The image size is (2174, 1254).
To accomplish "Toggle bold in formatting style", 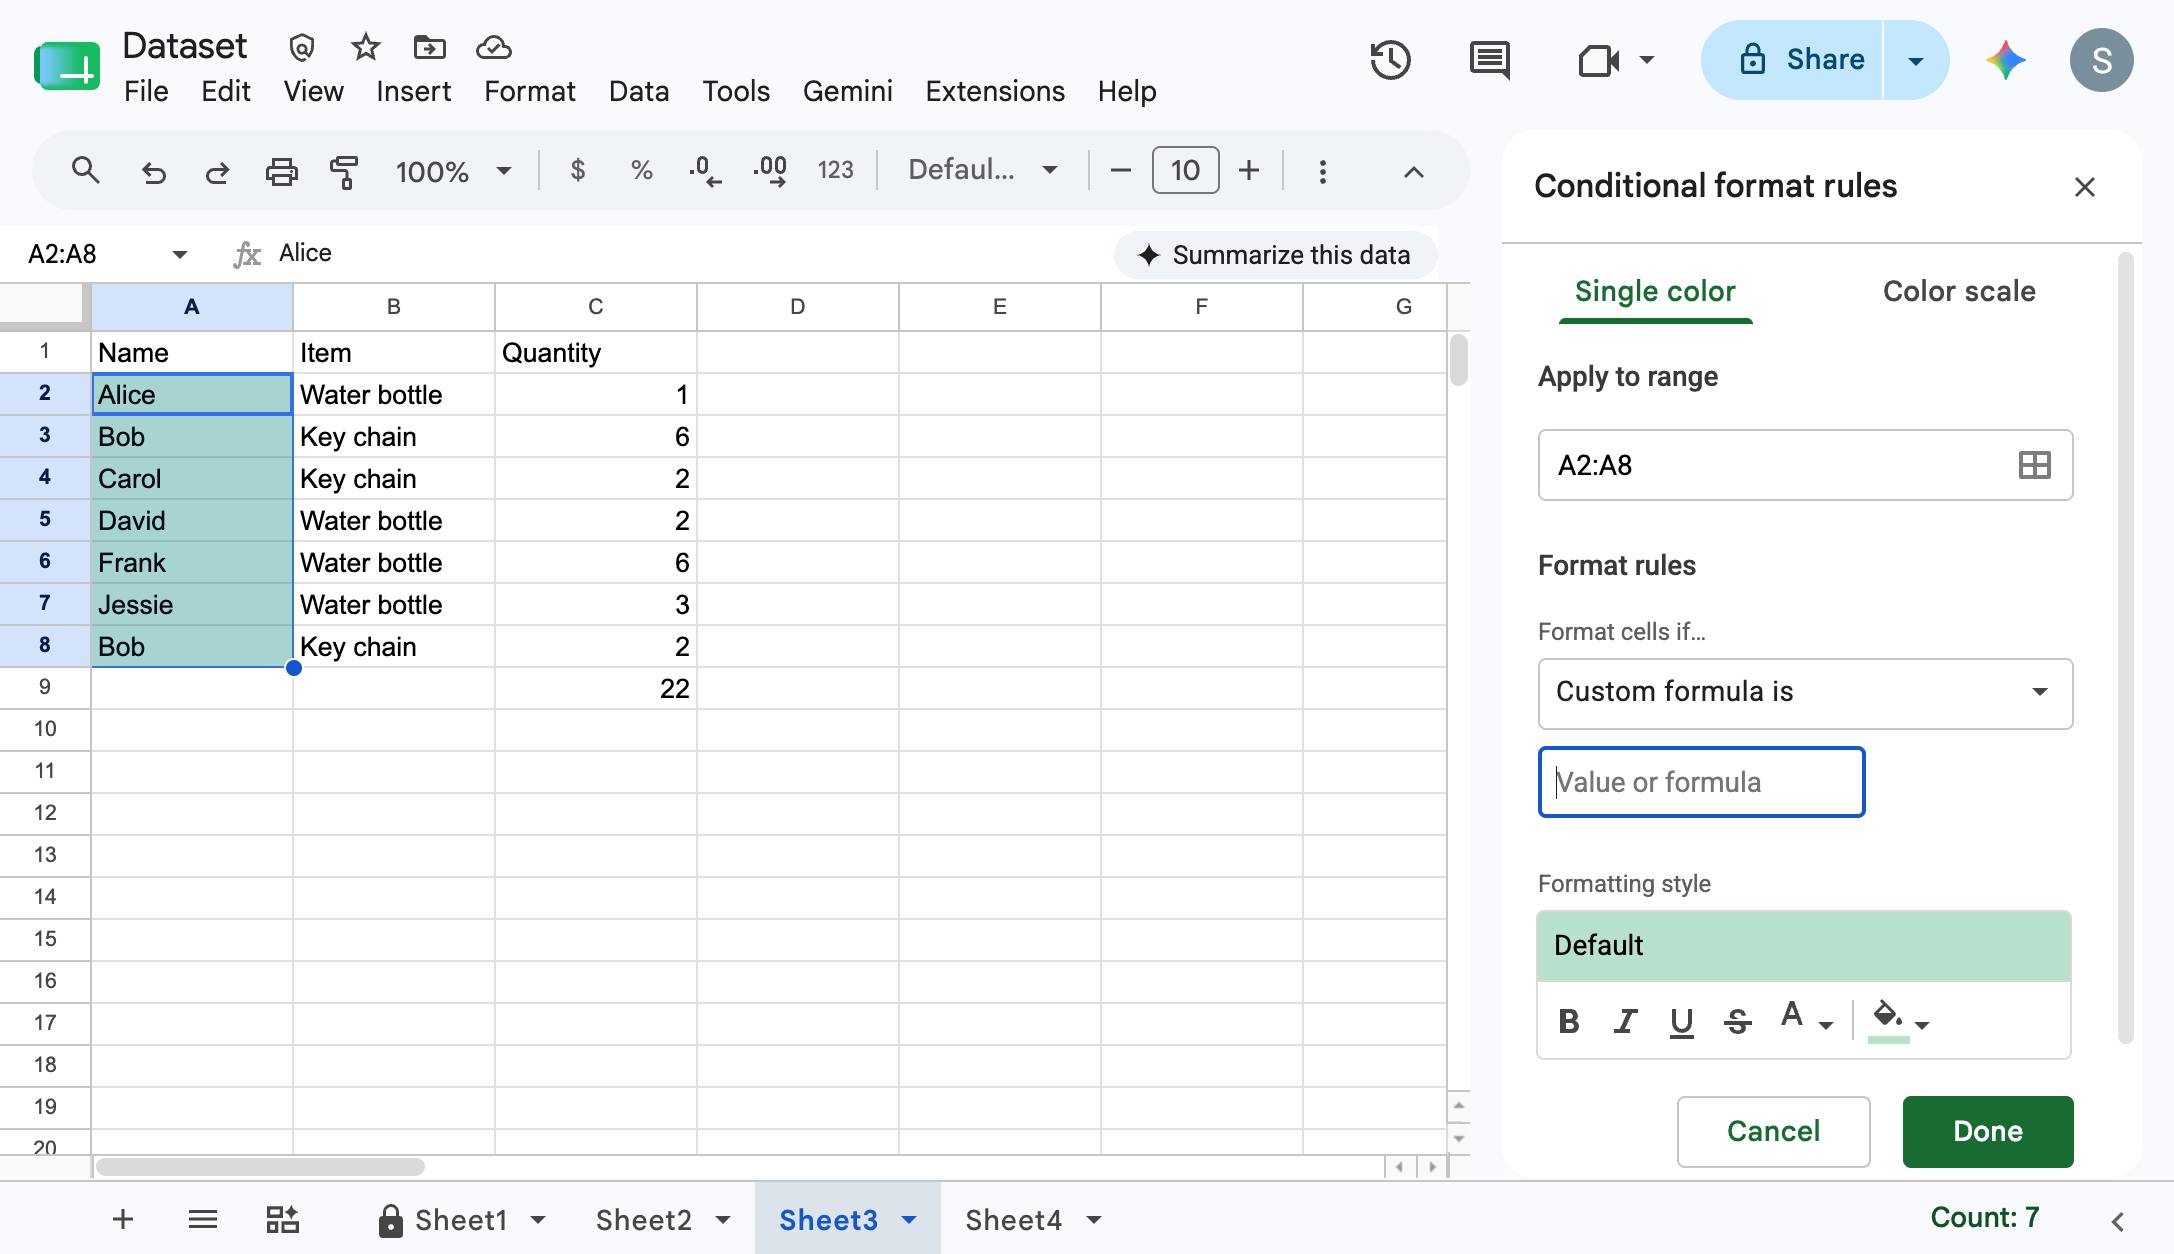I will [1569, 1021].
